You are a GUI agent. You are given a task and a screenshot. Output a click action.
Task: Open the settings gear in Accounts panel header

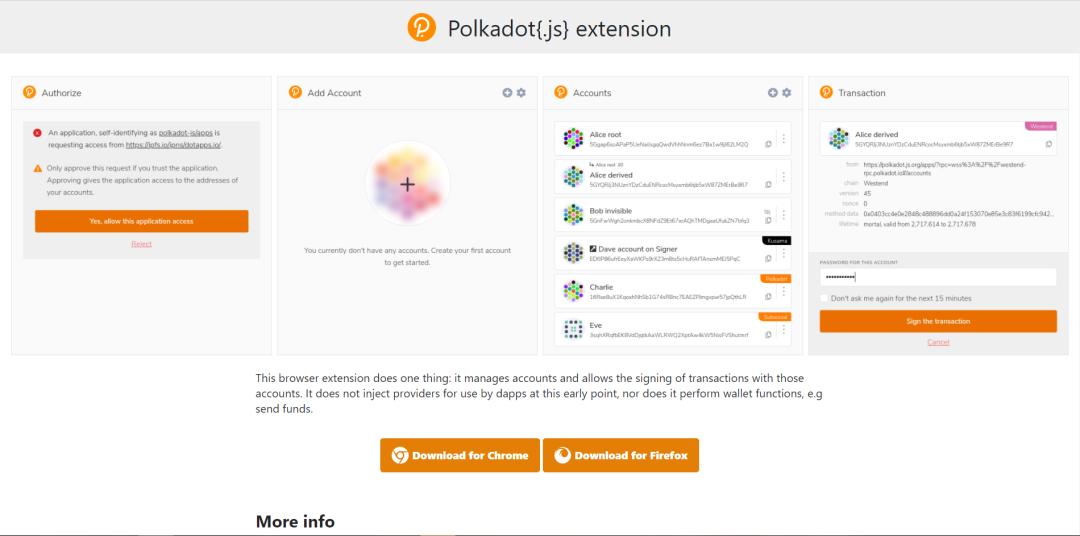(786, 93)
